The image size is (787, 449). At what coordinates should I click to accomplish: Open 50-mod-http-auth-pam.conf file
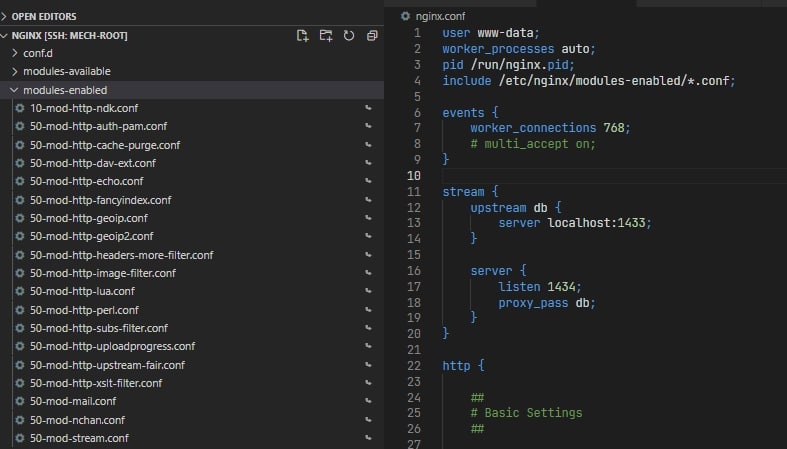(x=98, y=126)
